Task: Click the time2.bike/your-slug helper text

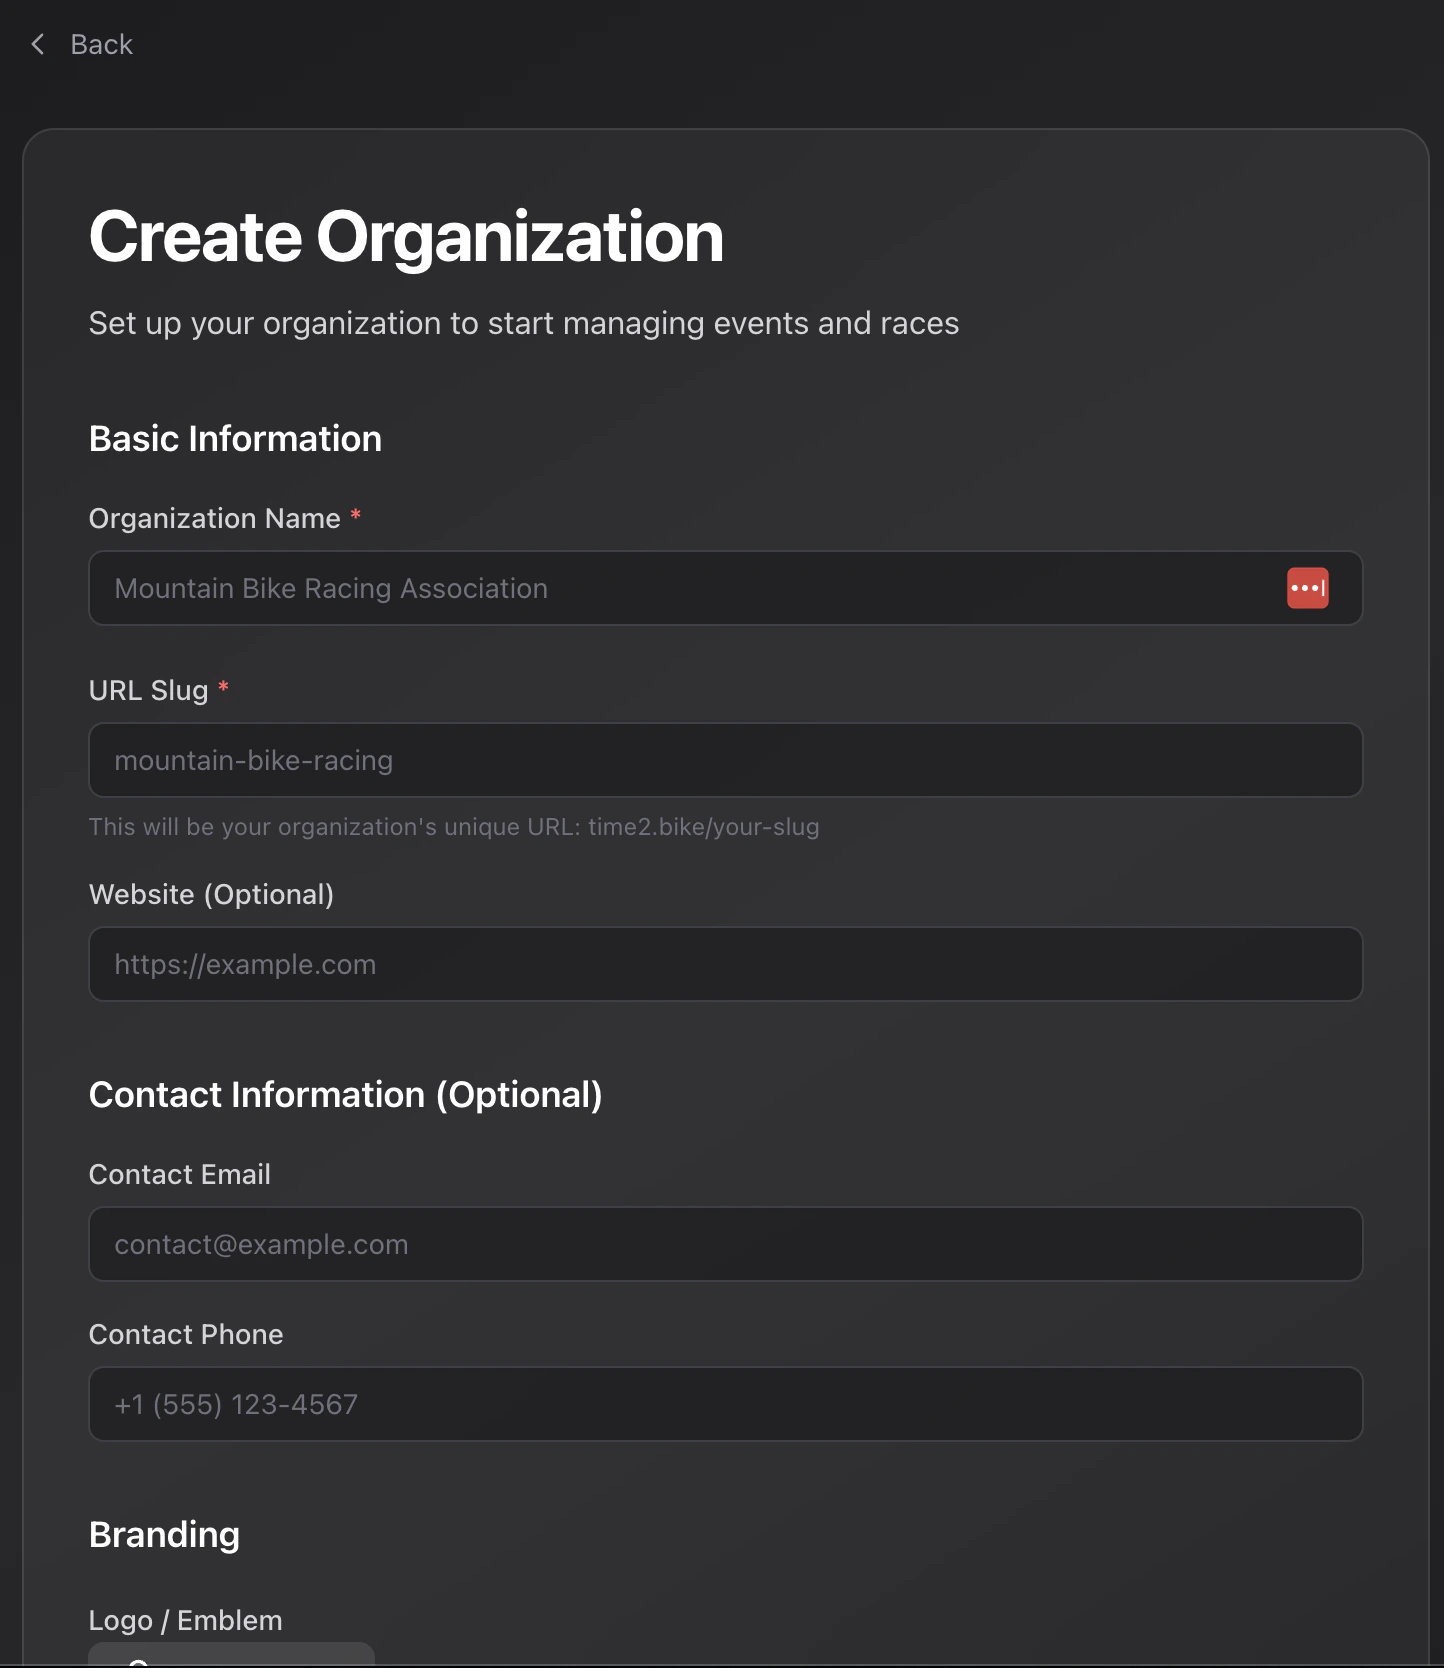Action: tap(454, 827)
